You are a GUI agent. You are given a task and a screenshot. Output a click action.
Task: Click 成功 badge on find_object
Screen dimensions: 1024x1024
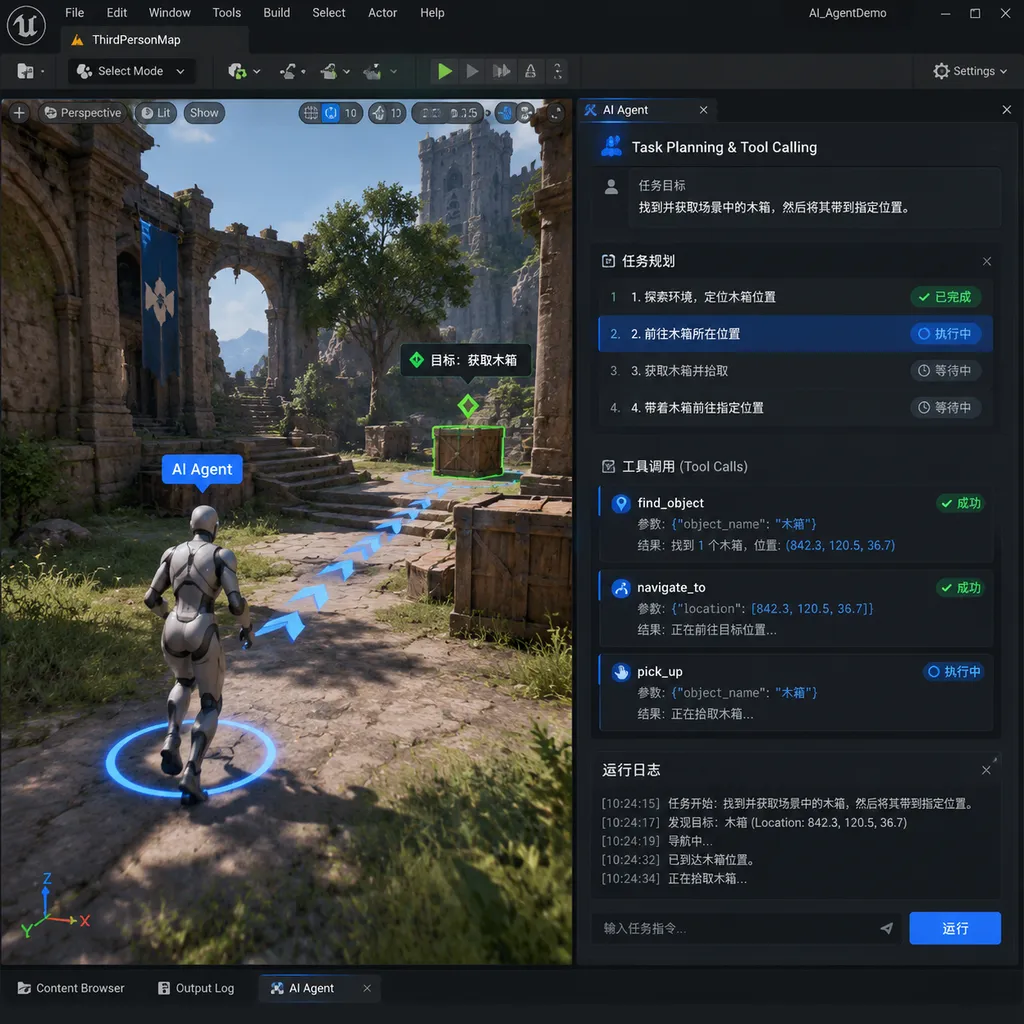click(961, 503)
